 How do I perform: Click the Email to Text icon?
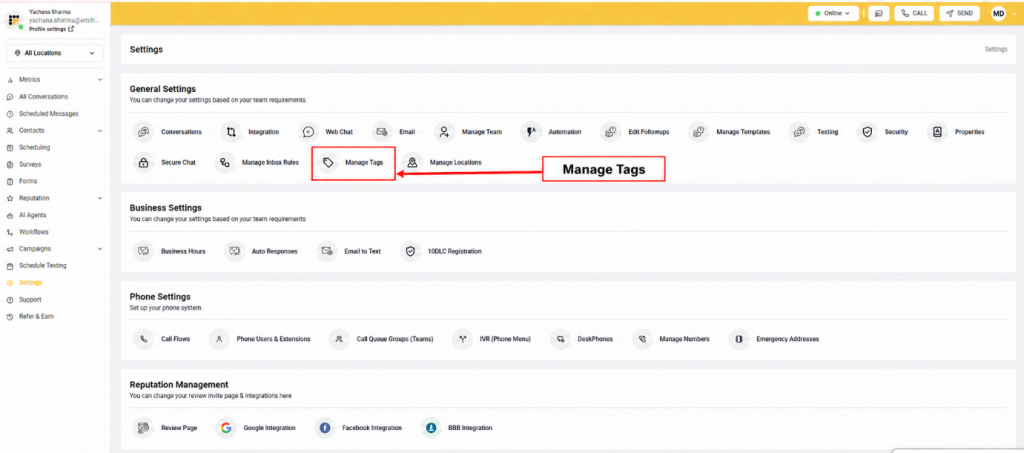[327, 251]
